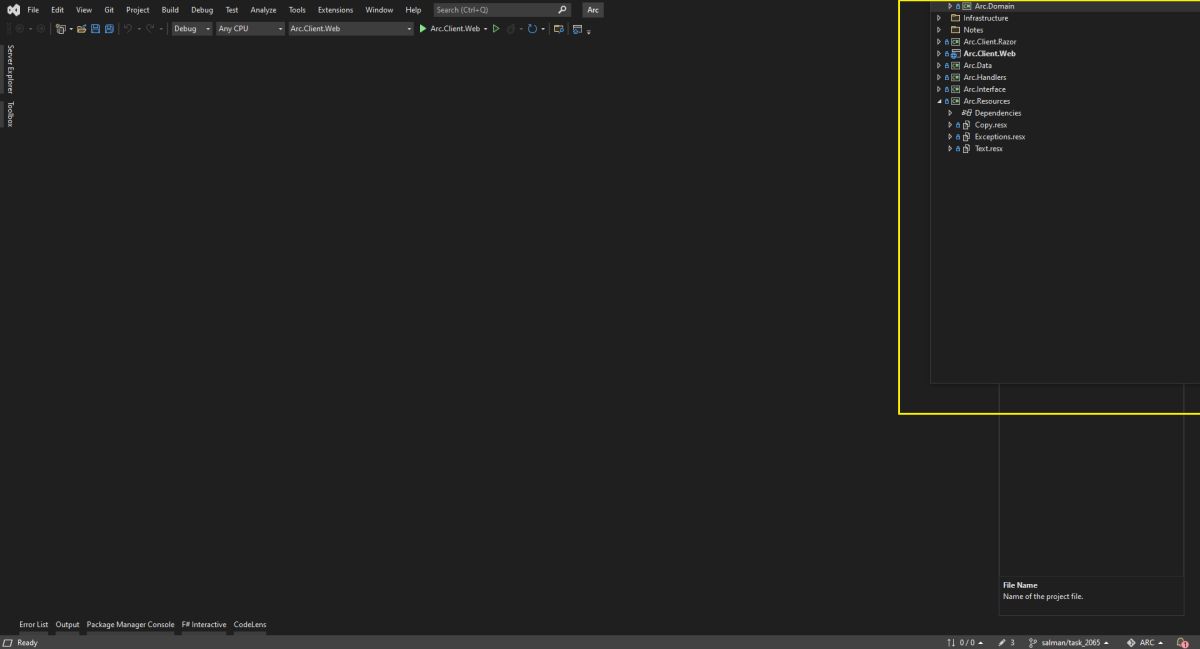Click the Notes folder icon

click(x=955, y=30)
